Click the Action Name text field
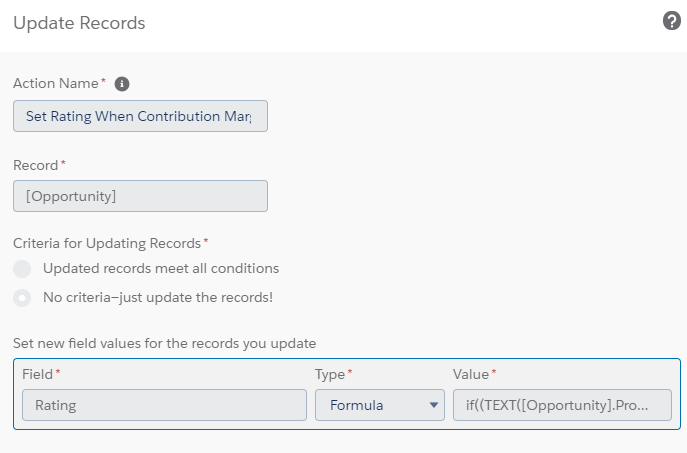Image resolution: width=687 pixels, height=453 pixels. pos(140,116)
